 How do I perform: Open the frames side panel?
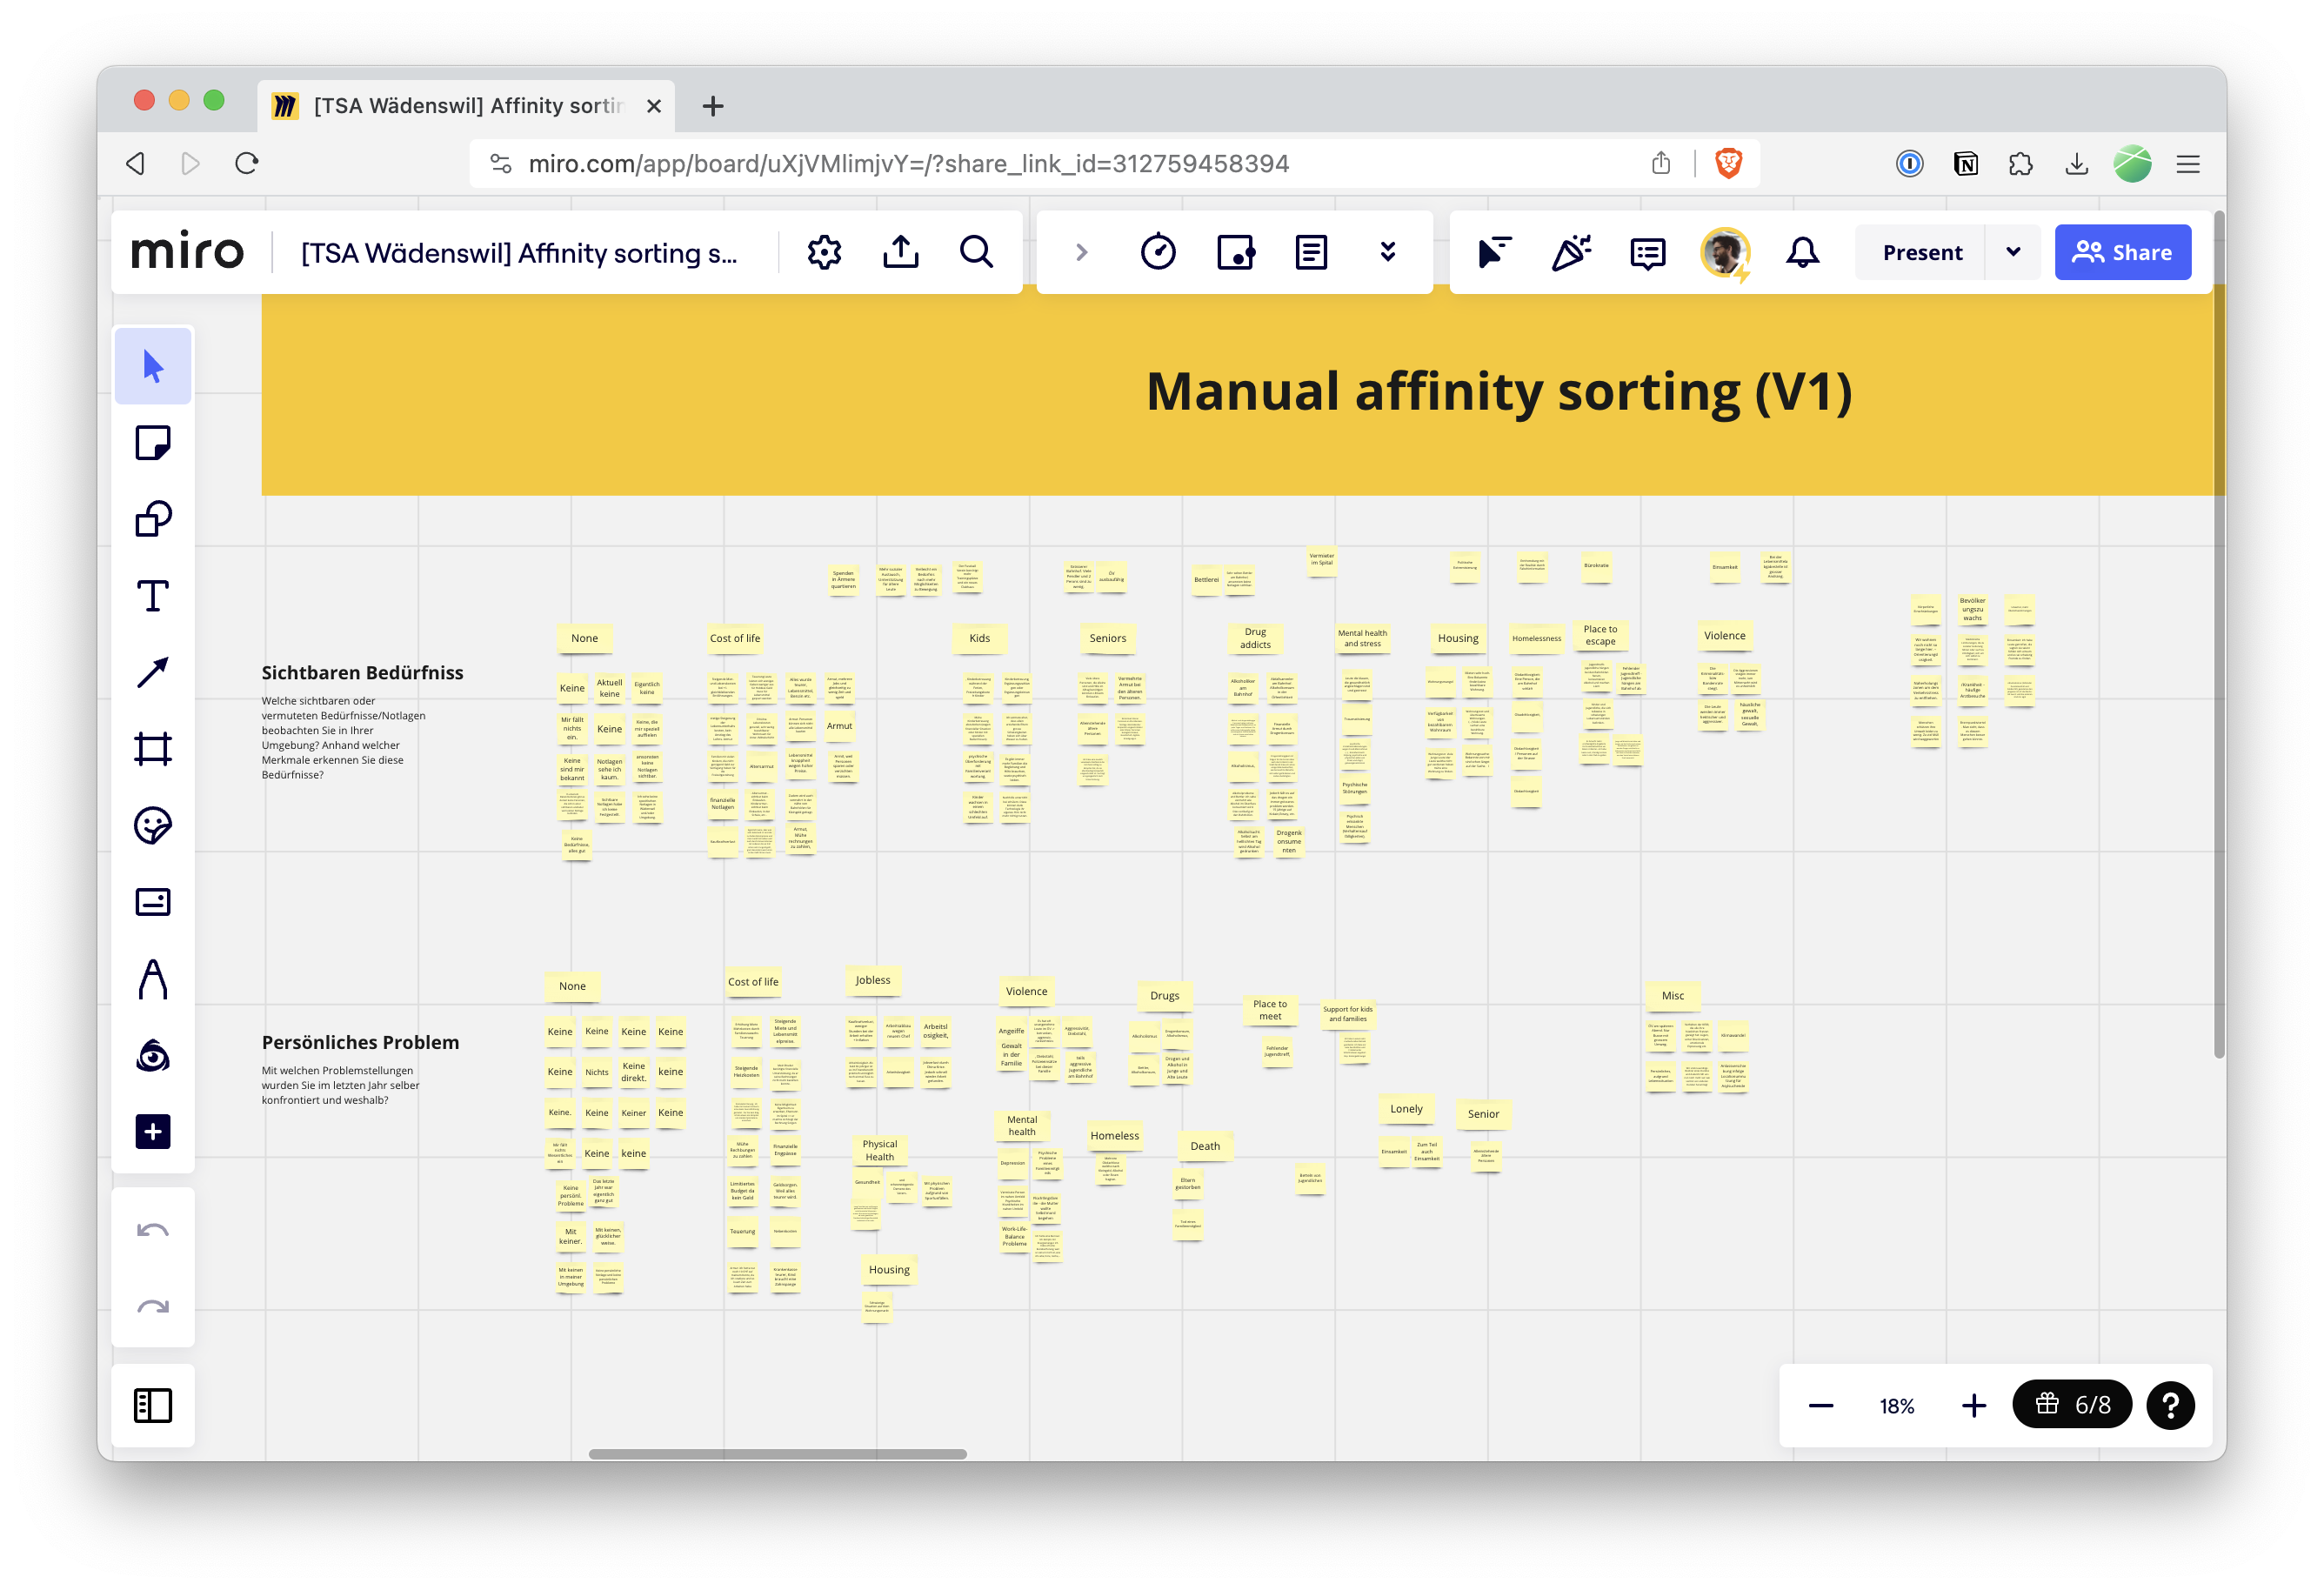tap(153, 1405)
